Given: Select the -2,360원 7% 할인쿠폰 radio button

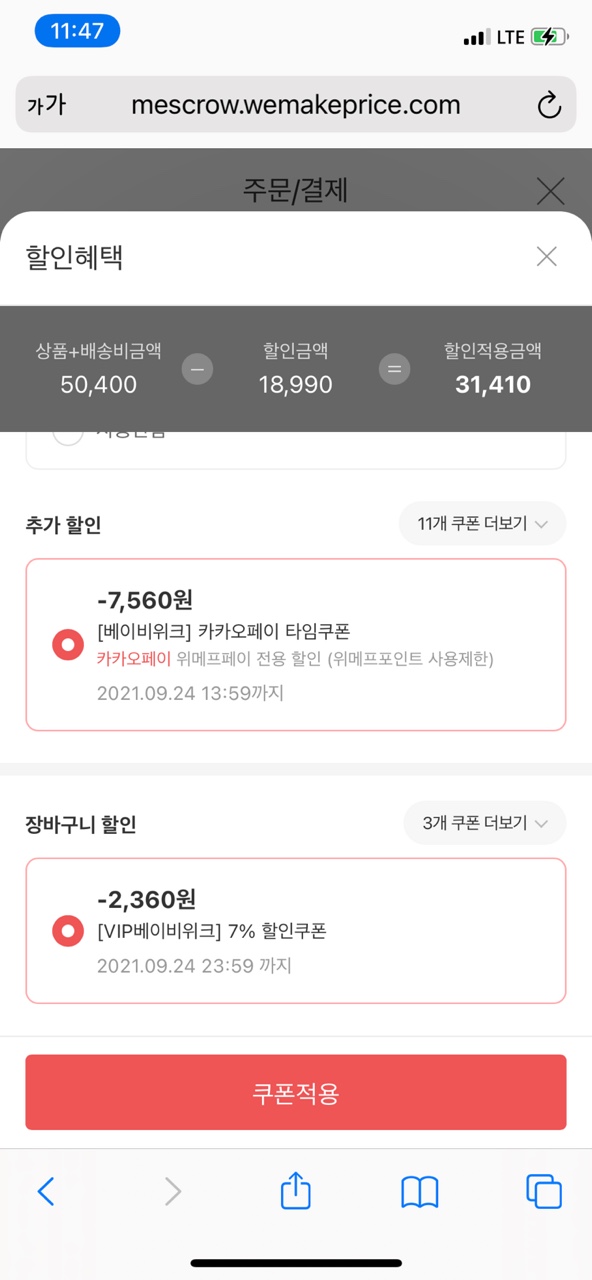Looking at the screenshot, I should point(68,932).
